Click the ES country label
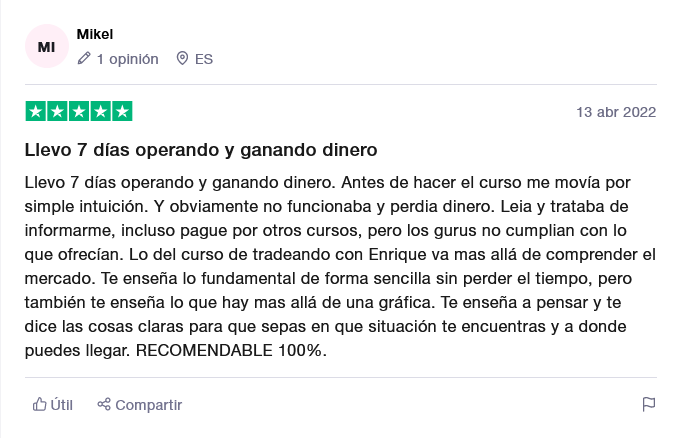Image resolution: width=680 pixels, height=438 pixels. tap(204, 59)
